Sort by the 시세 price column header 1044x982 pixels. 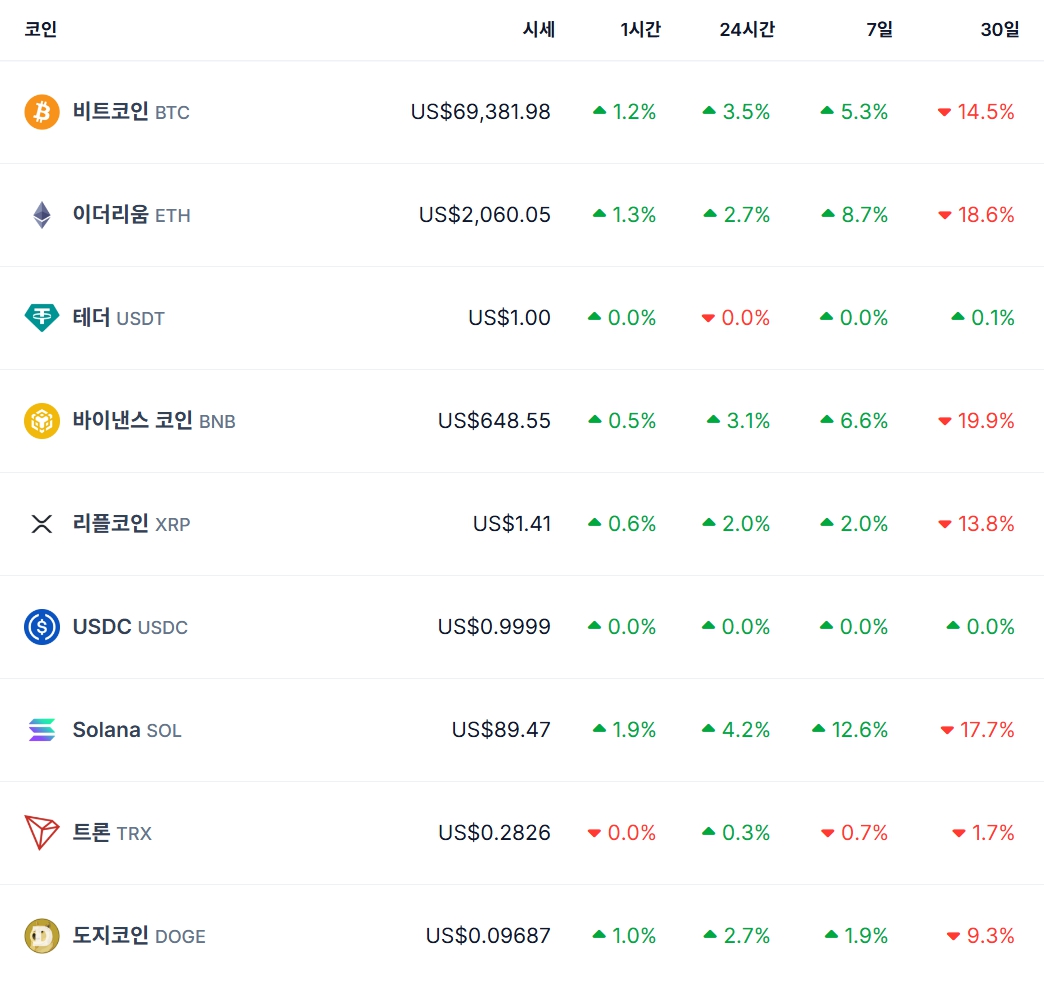pos(539,29)
